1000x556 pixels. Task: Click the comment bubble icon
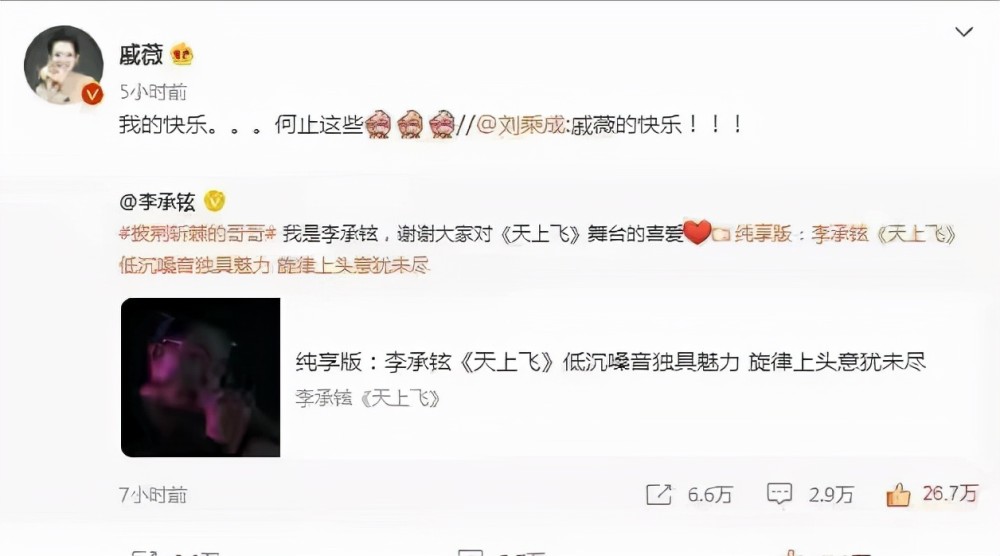click(x=779, y=494)
